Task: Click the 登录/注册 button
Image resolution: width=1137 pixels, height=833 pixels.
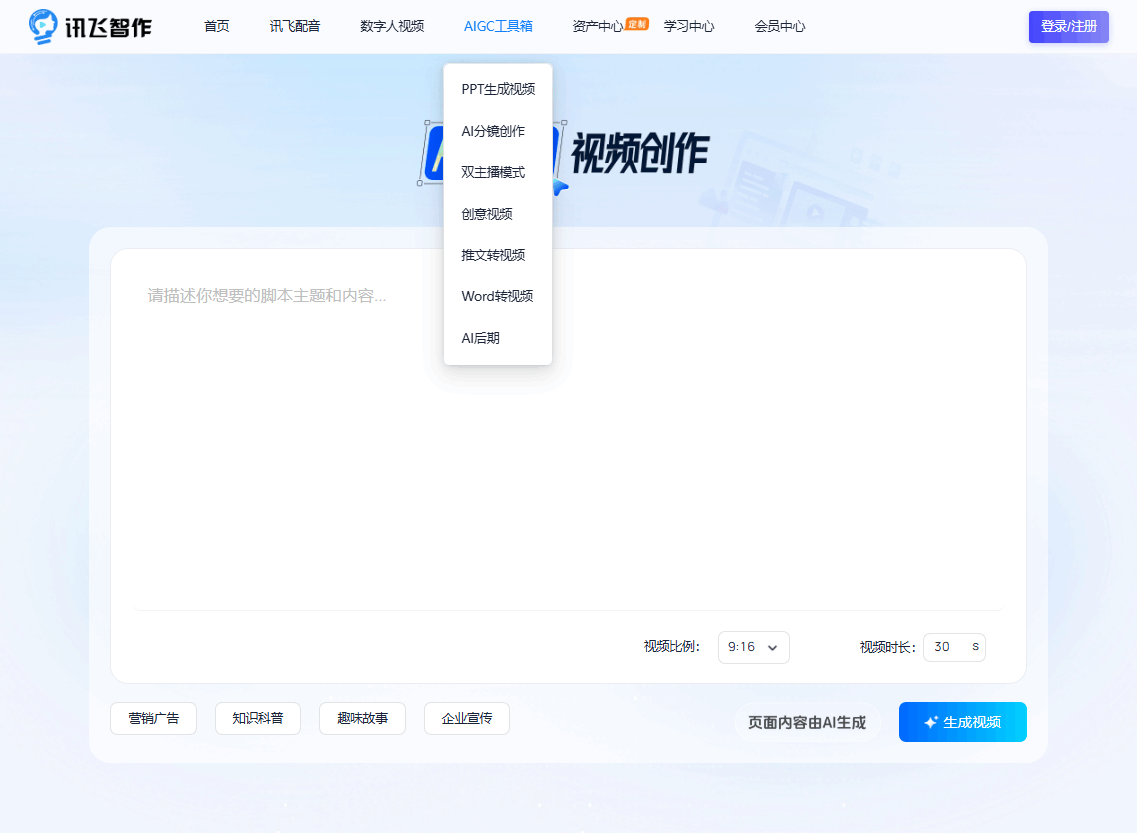Action: (x=1068, y=27)
